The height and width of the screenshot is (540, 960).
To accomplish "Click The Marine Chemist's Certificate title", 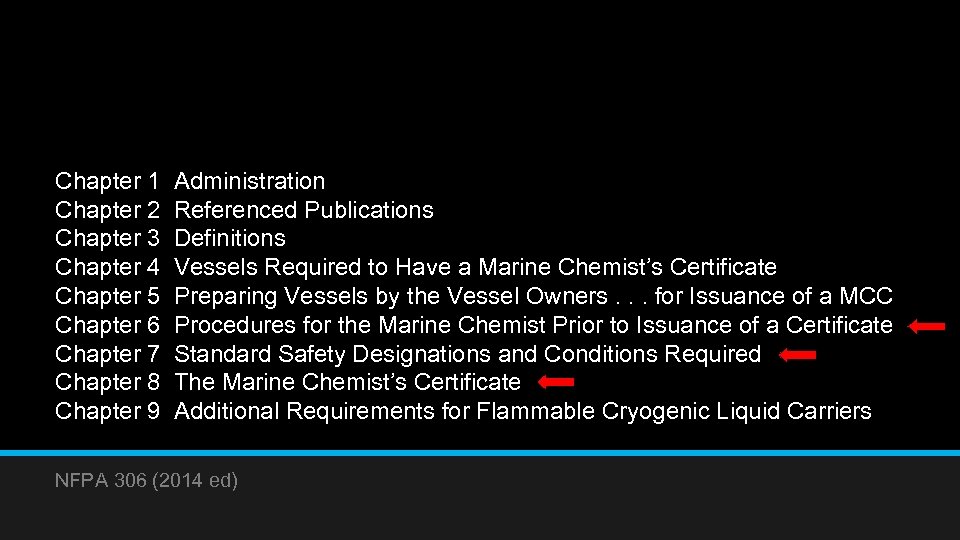I will pos(347,382).
